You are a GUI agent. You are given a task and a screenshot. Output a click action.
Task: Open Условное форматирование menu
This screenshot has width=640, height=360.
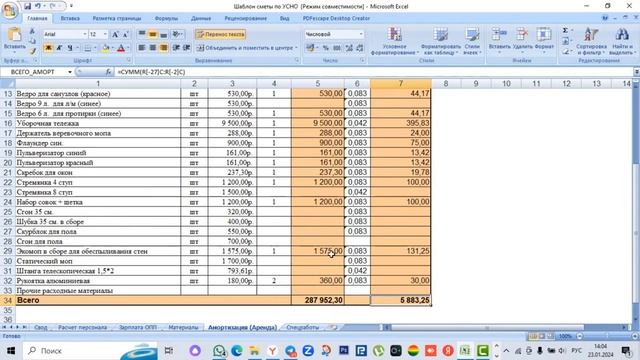coord(395,41)
